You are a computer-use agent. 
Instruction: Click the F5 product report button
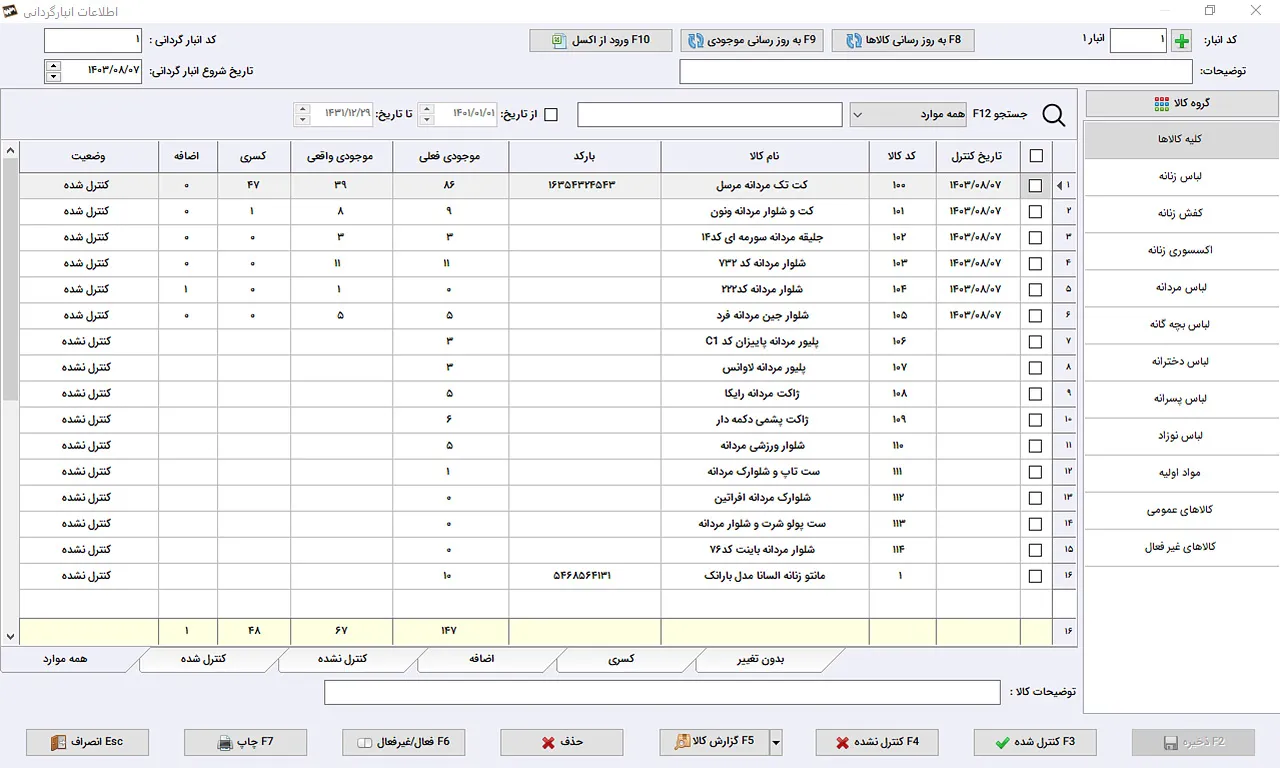(x=714, y=742)
